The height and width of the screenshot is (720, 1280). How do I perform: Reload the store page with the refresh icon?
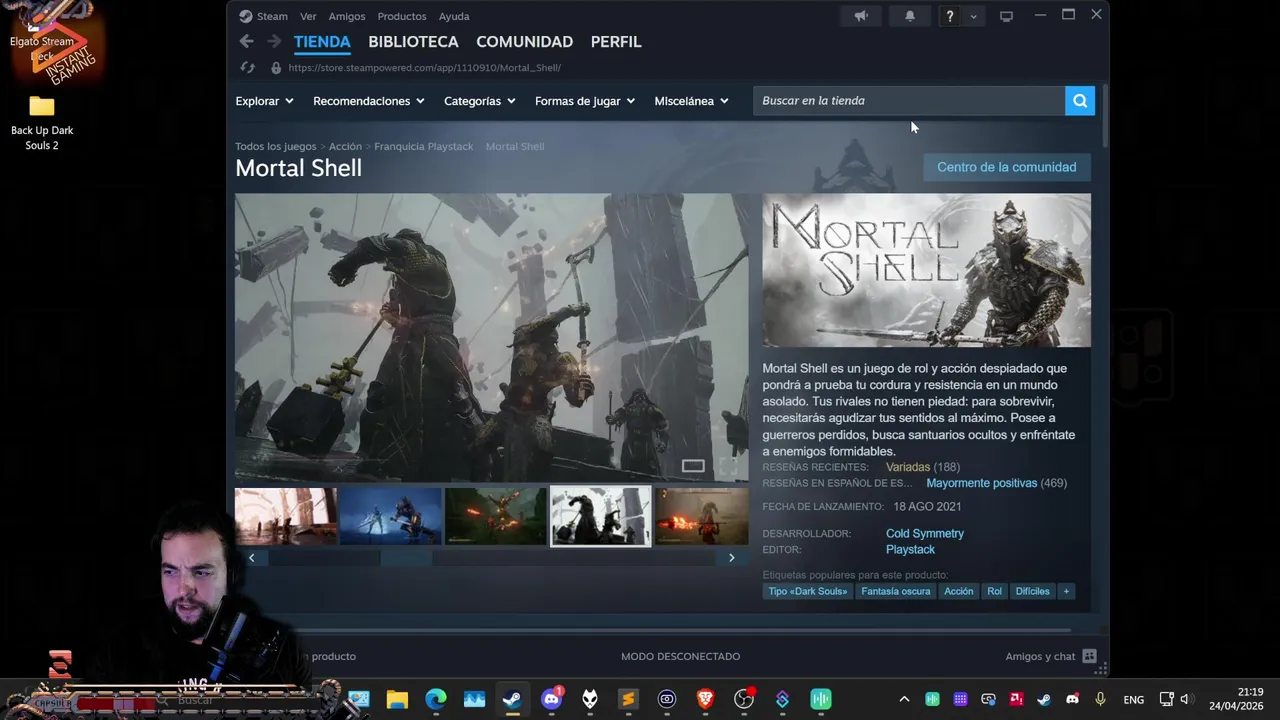coord(248,68)
